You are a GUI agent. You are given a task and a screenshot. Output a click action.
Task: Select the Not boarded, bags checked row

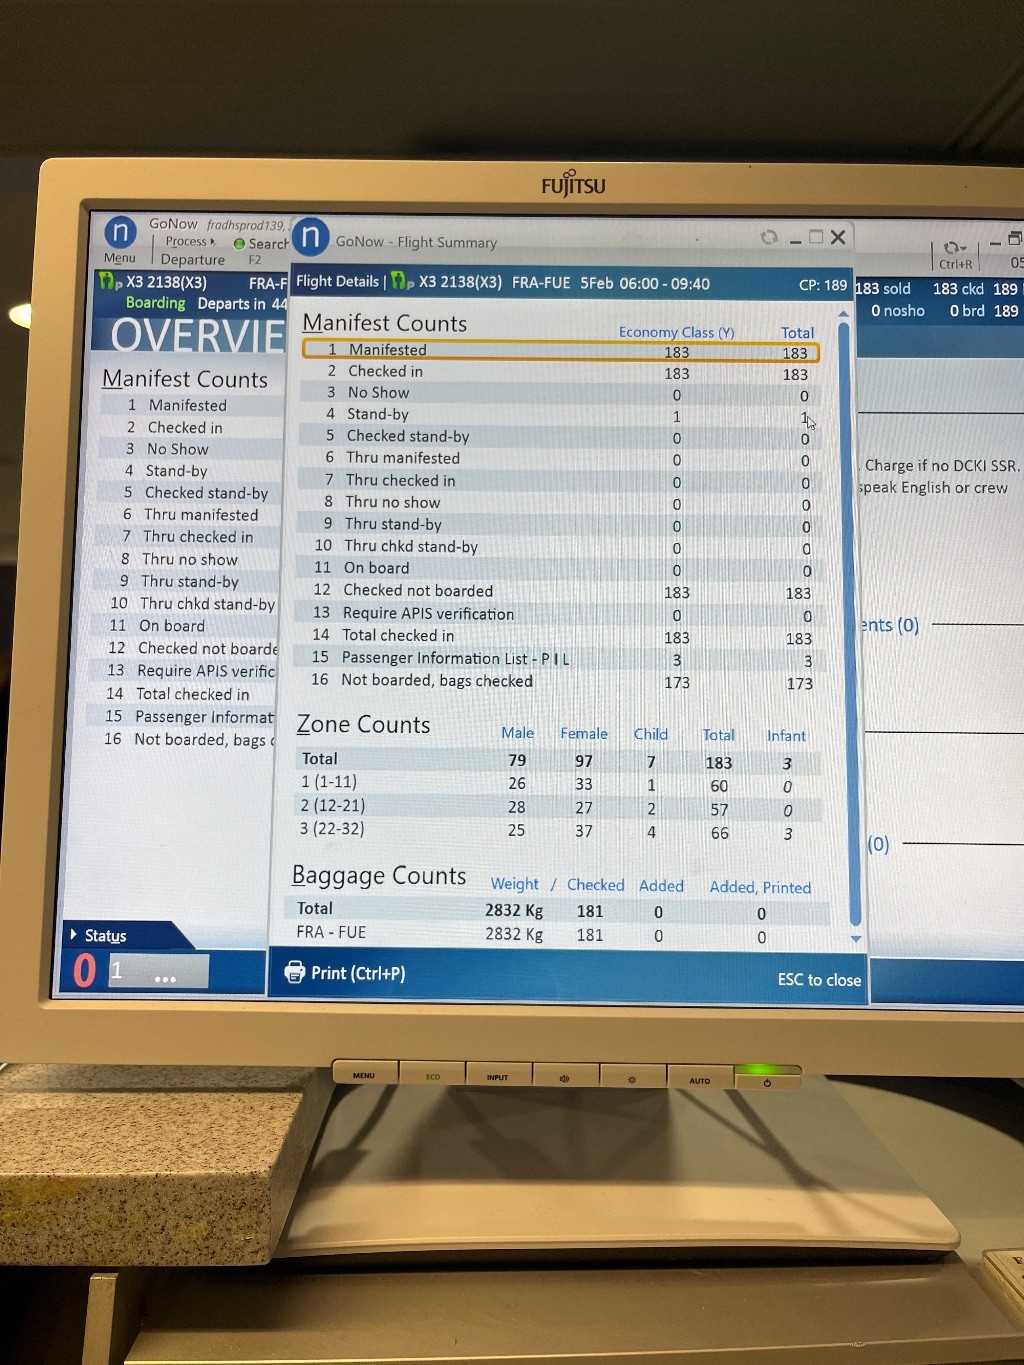coord(560,681)
